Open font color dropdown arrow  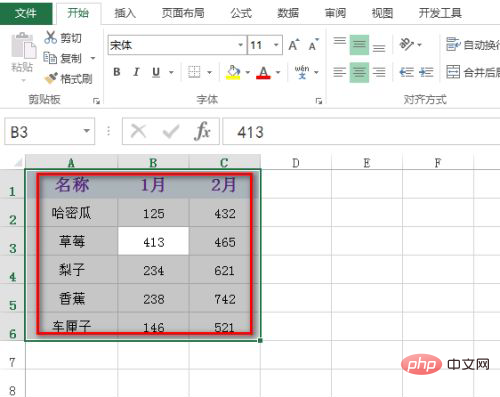[278, 72]
